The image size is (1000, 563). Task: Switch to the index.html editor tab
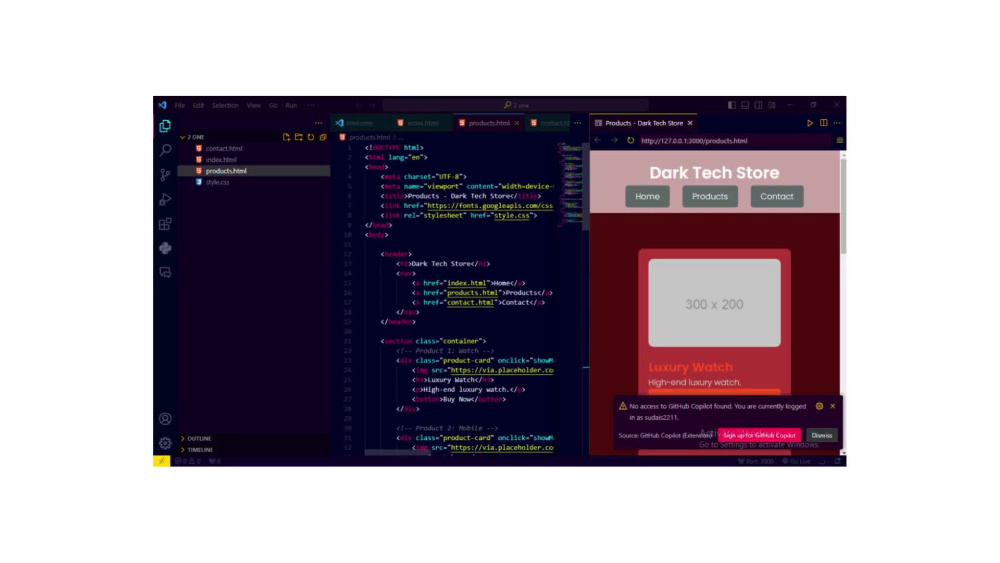click(x=422, y=123)
